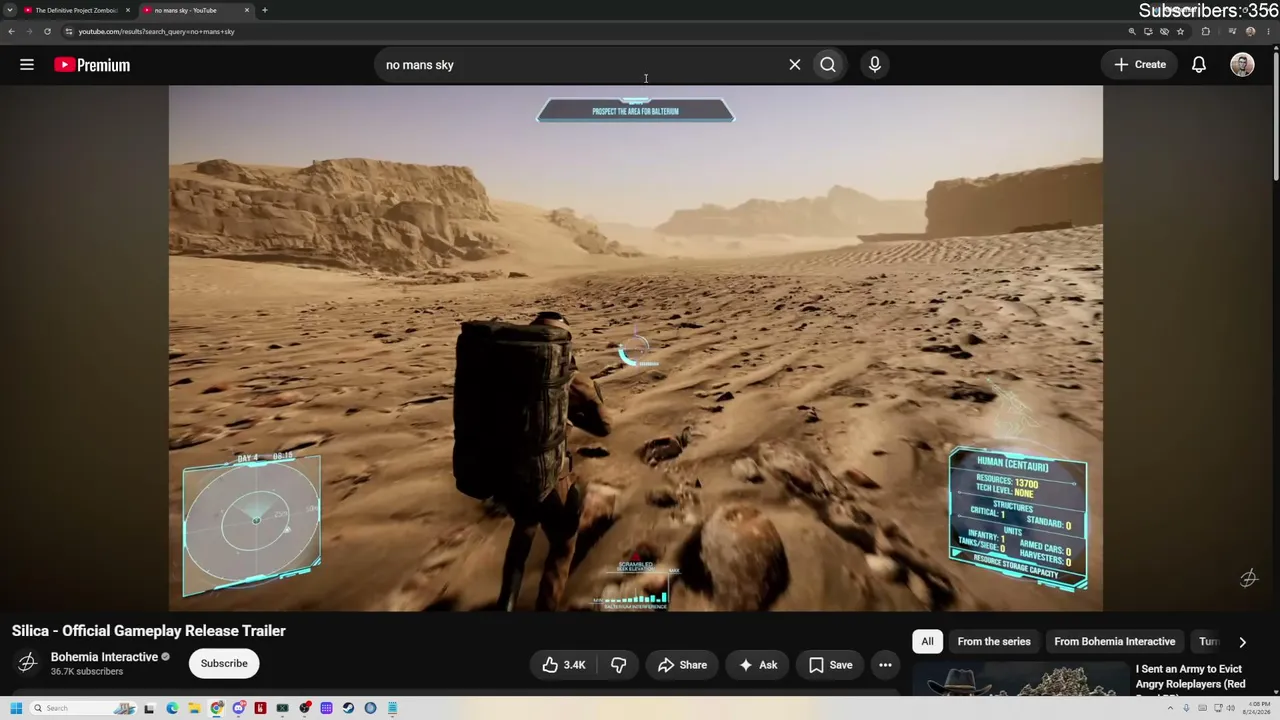Screen dimensions: 1280x720
Task: Click the Silica gameplay video player
Action: 636,348
